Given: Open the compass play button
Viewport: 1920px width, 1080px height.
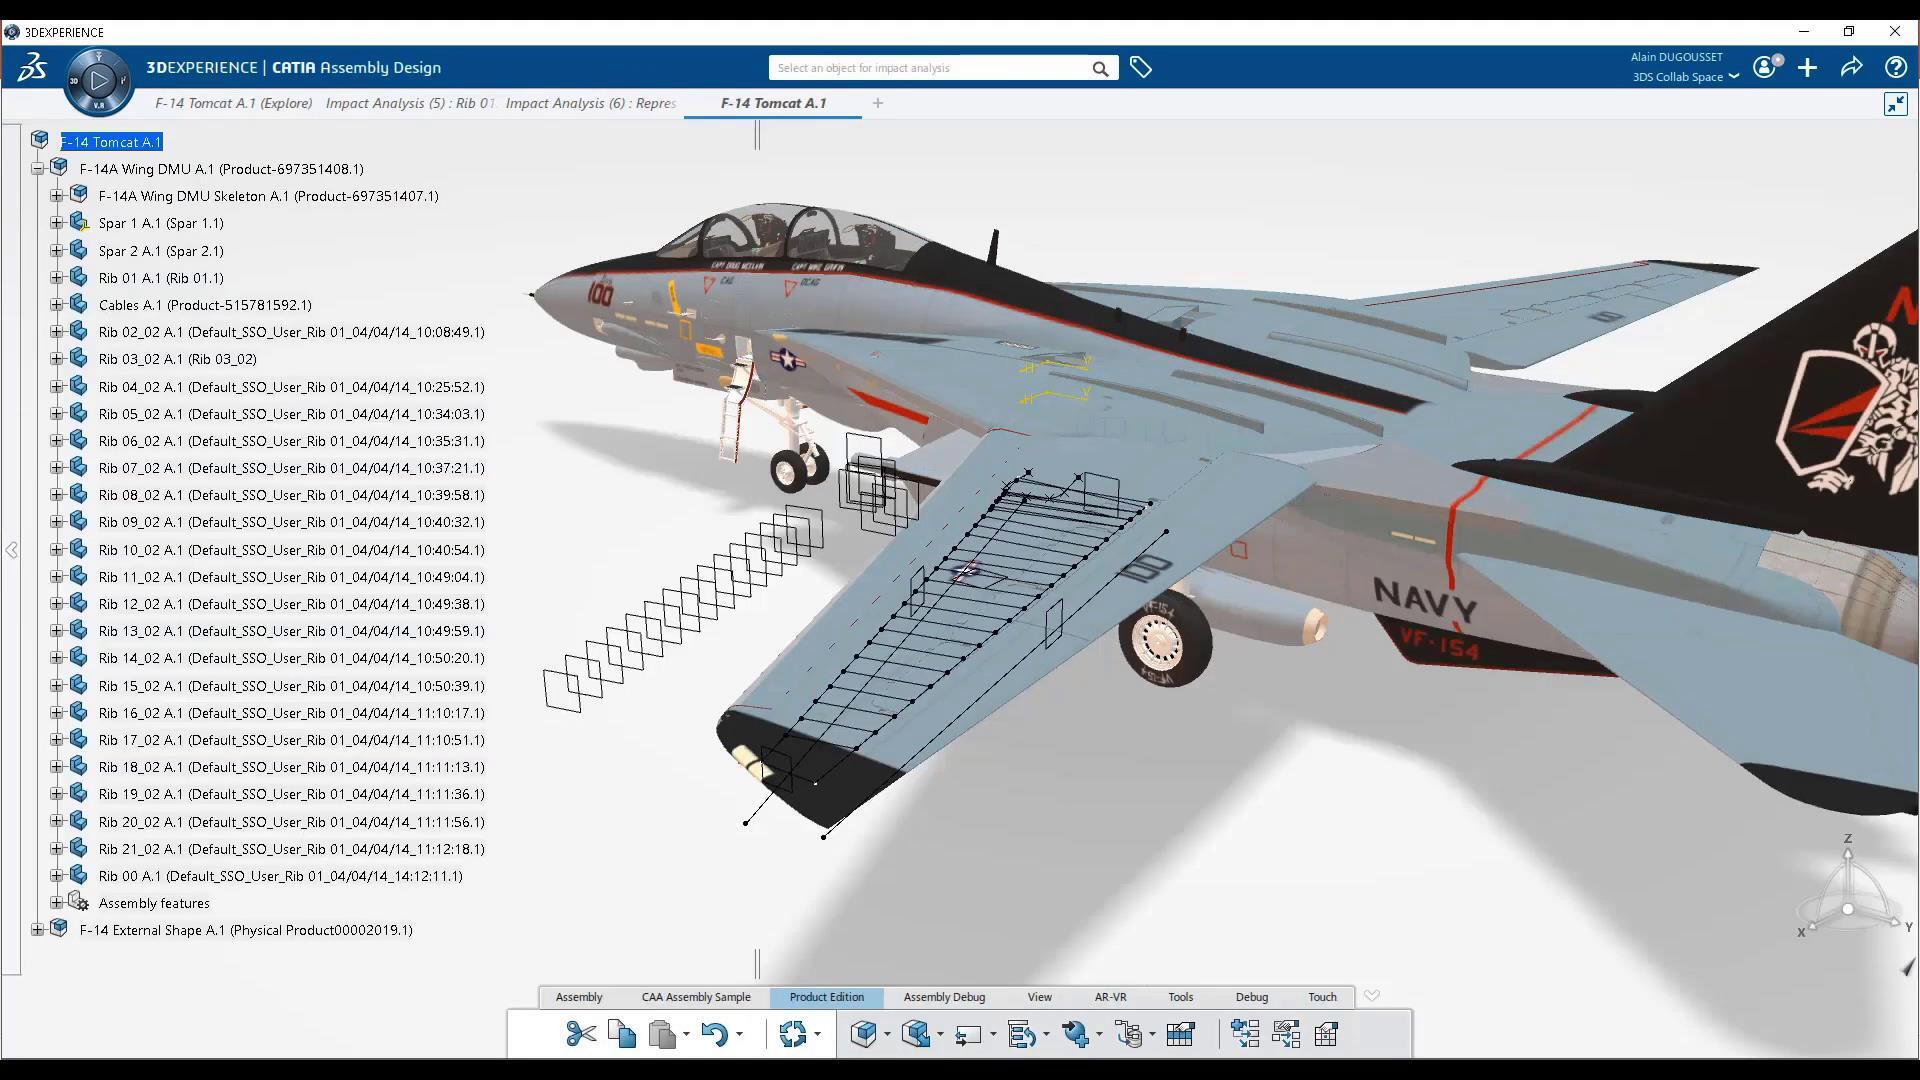Looking at the screenshot, I should click(x=98, y=80).
